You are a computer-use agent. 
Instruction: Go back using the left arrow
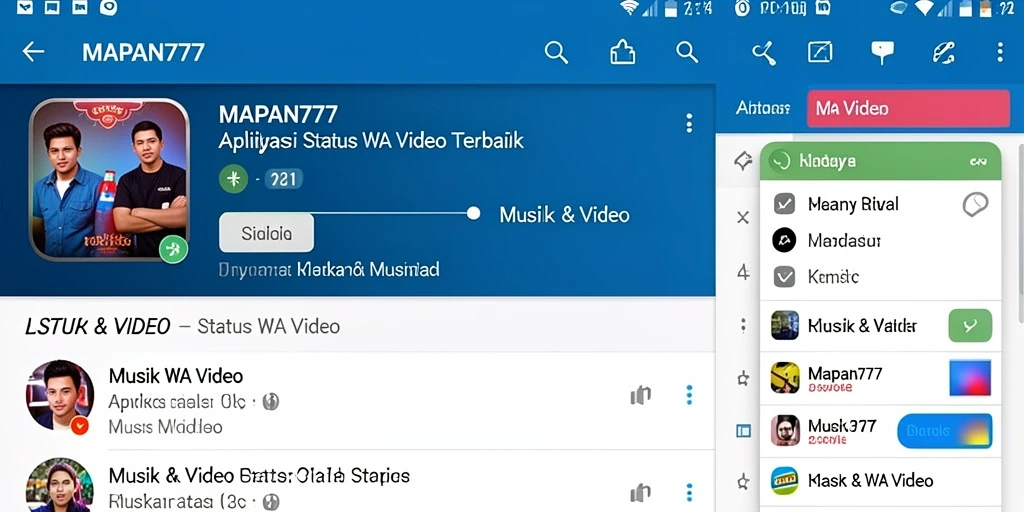[33, 52]
